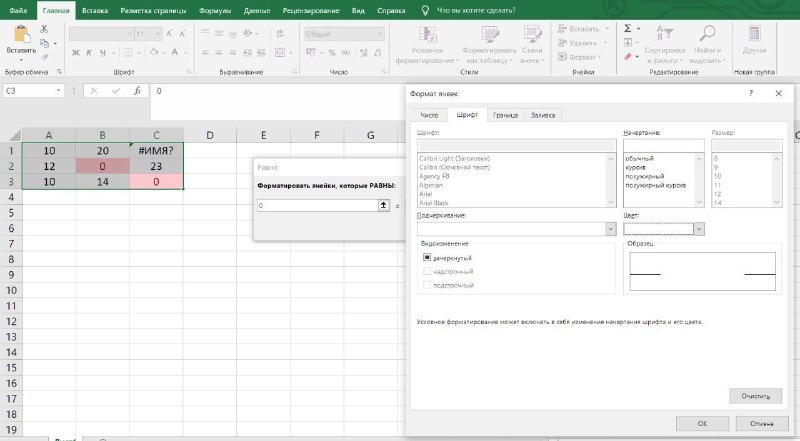Switch to the Граница tab in dialog
Screen dimensions: 800x441
(505, 115)
